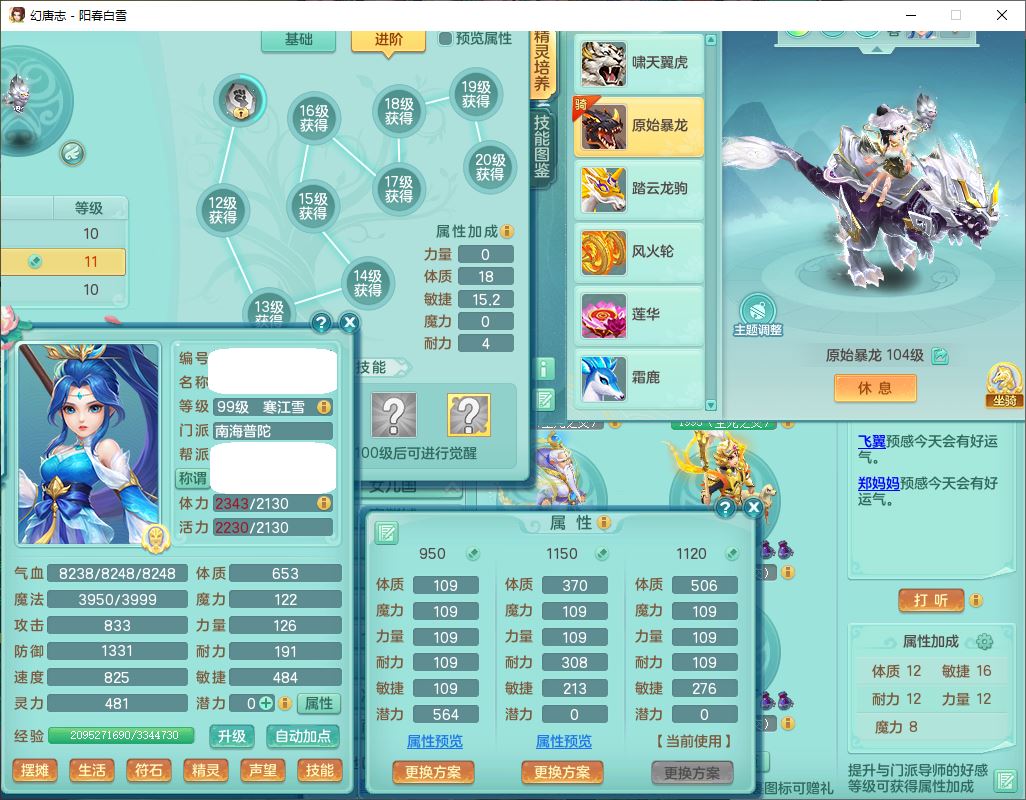Open the 技能图鉴 side tab
Viewport: 1026px width, 800px height.
click(542, 146)
